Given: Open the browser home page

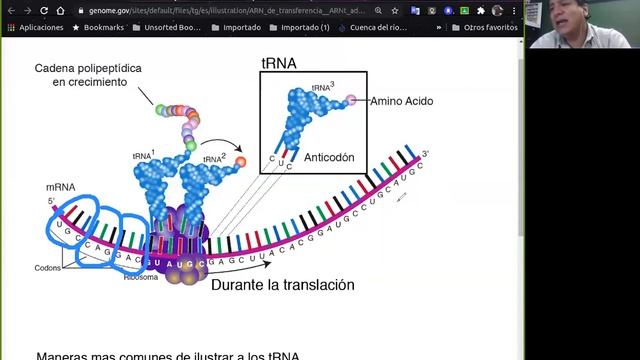Looking at the screenshot, I should (x=60, y=11).
